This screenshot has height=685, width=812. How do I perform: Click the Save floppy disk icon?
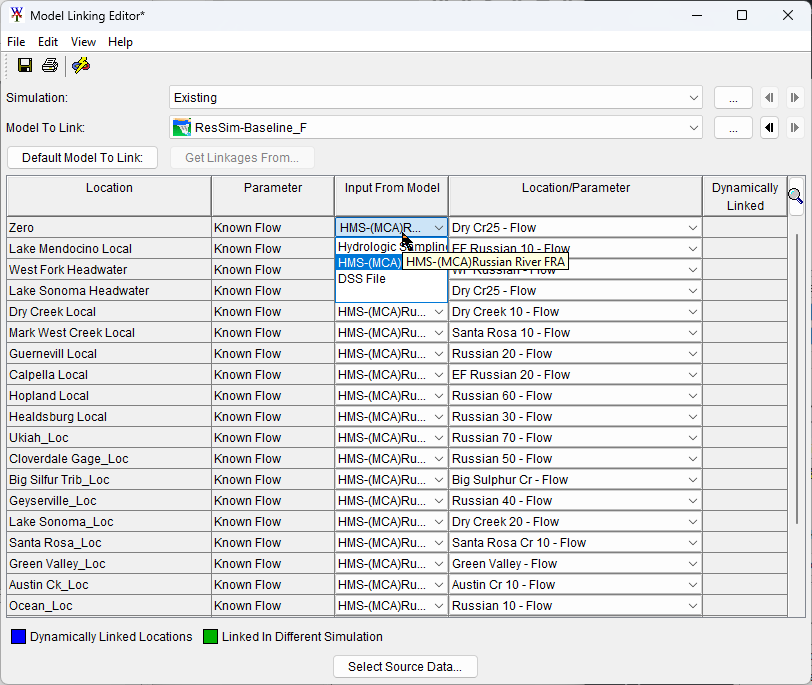25,65
